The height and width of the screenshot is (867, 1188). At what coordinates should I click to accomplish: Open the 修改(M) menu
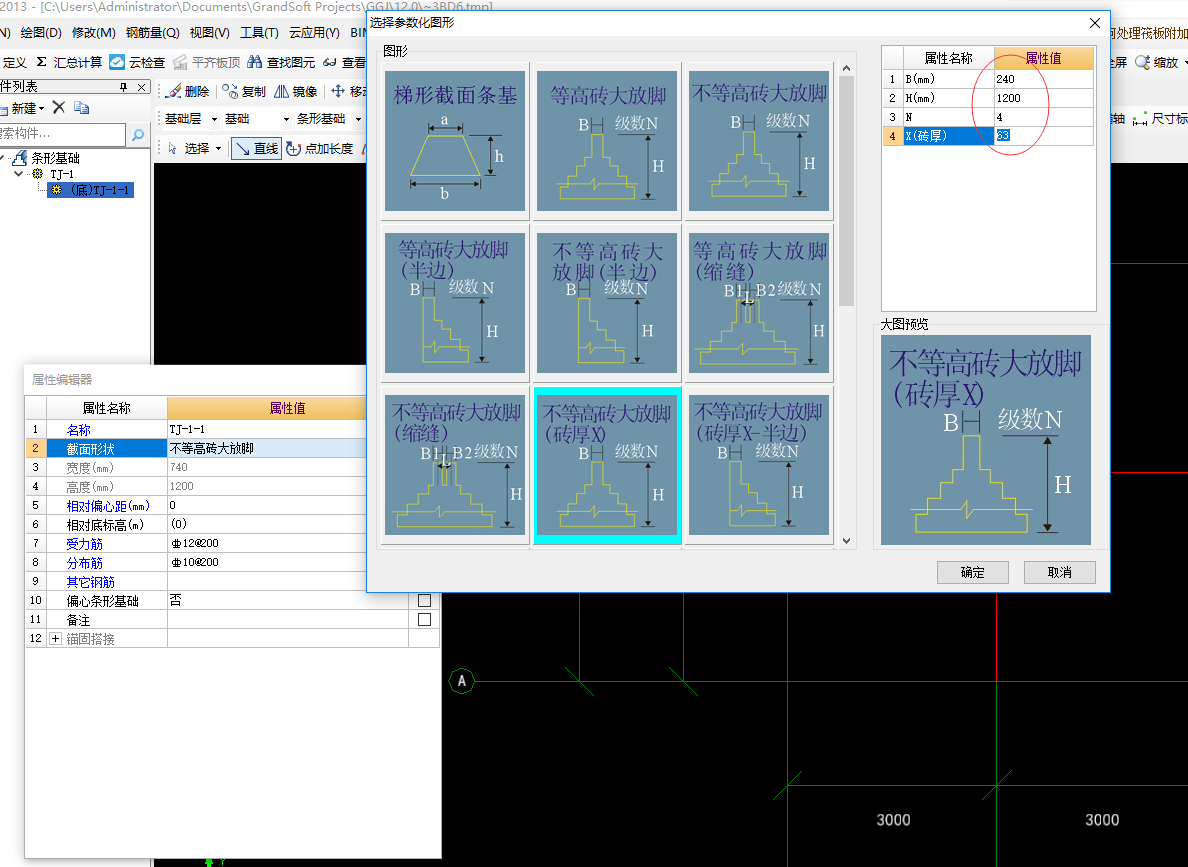[93, 33]
